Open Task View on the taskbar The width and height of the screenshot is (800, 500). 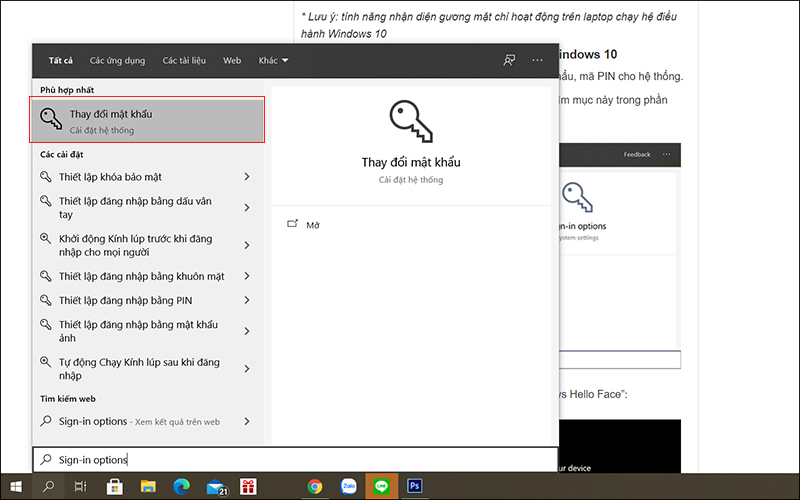(81, 486)
